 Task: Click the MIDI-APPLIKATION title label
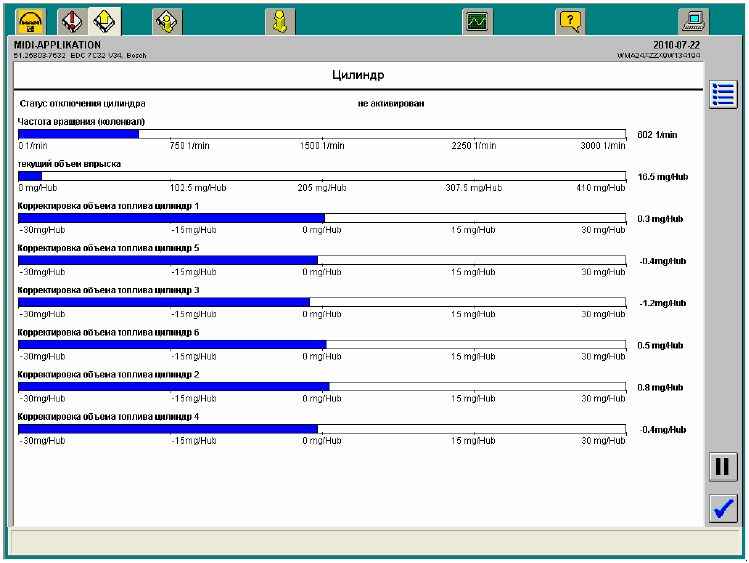tap(57, 45)
